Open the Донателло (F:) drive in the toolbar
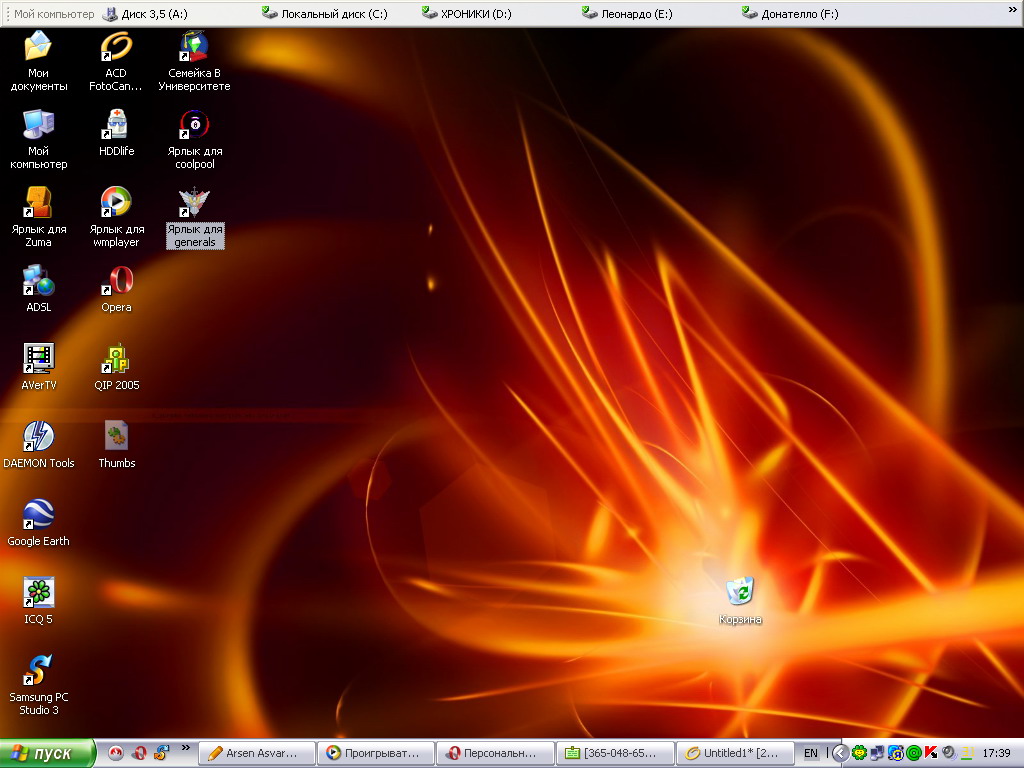This screenshot has height=768, width=1024. (x=790, y=14)
